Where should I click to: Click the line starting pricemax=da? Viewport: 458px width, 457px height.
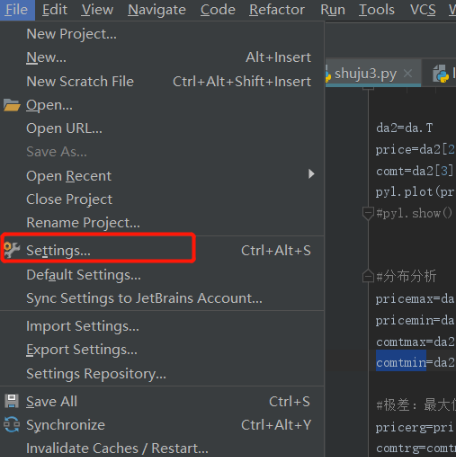coord(415,299)
